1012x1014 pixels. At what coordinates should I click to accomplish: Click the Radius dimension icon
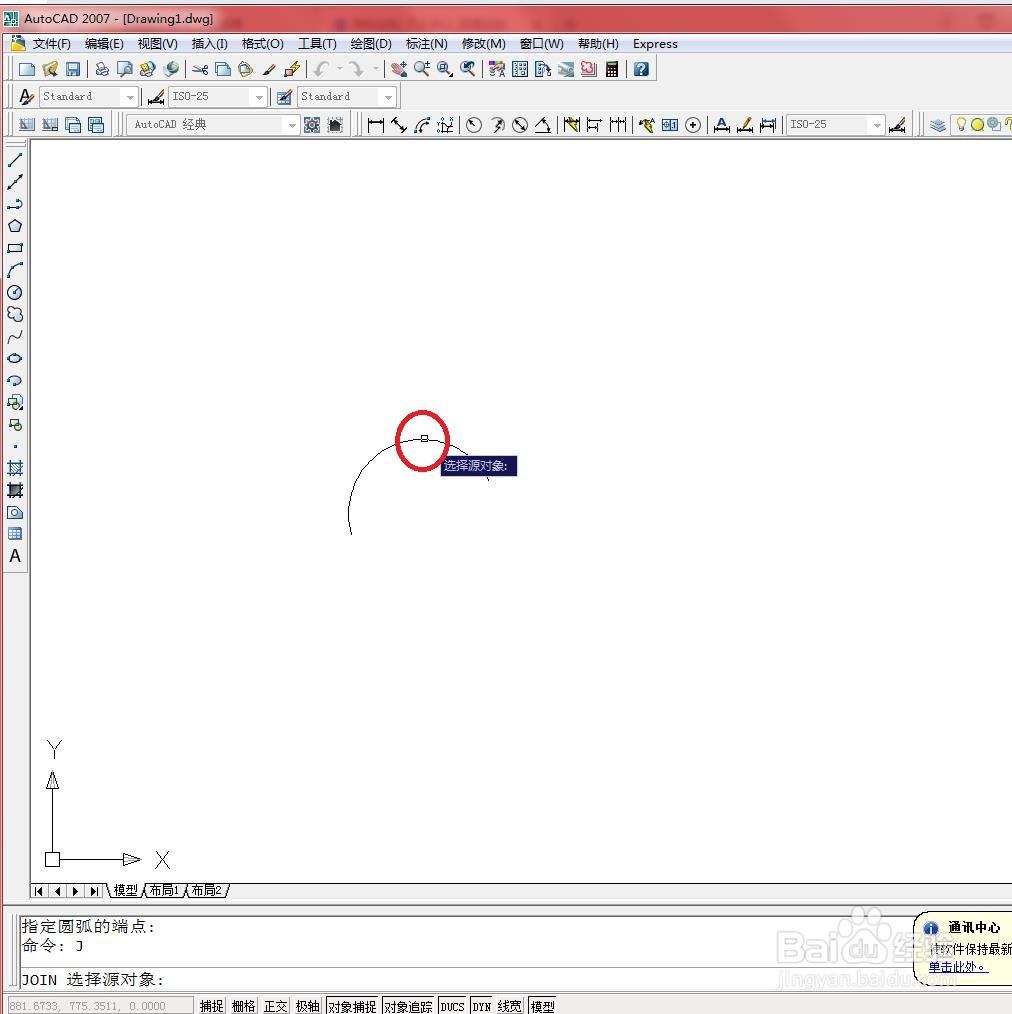[x=474, y=125]
